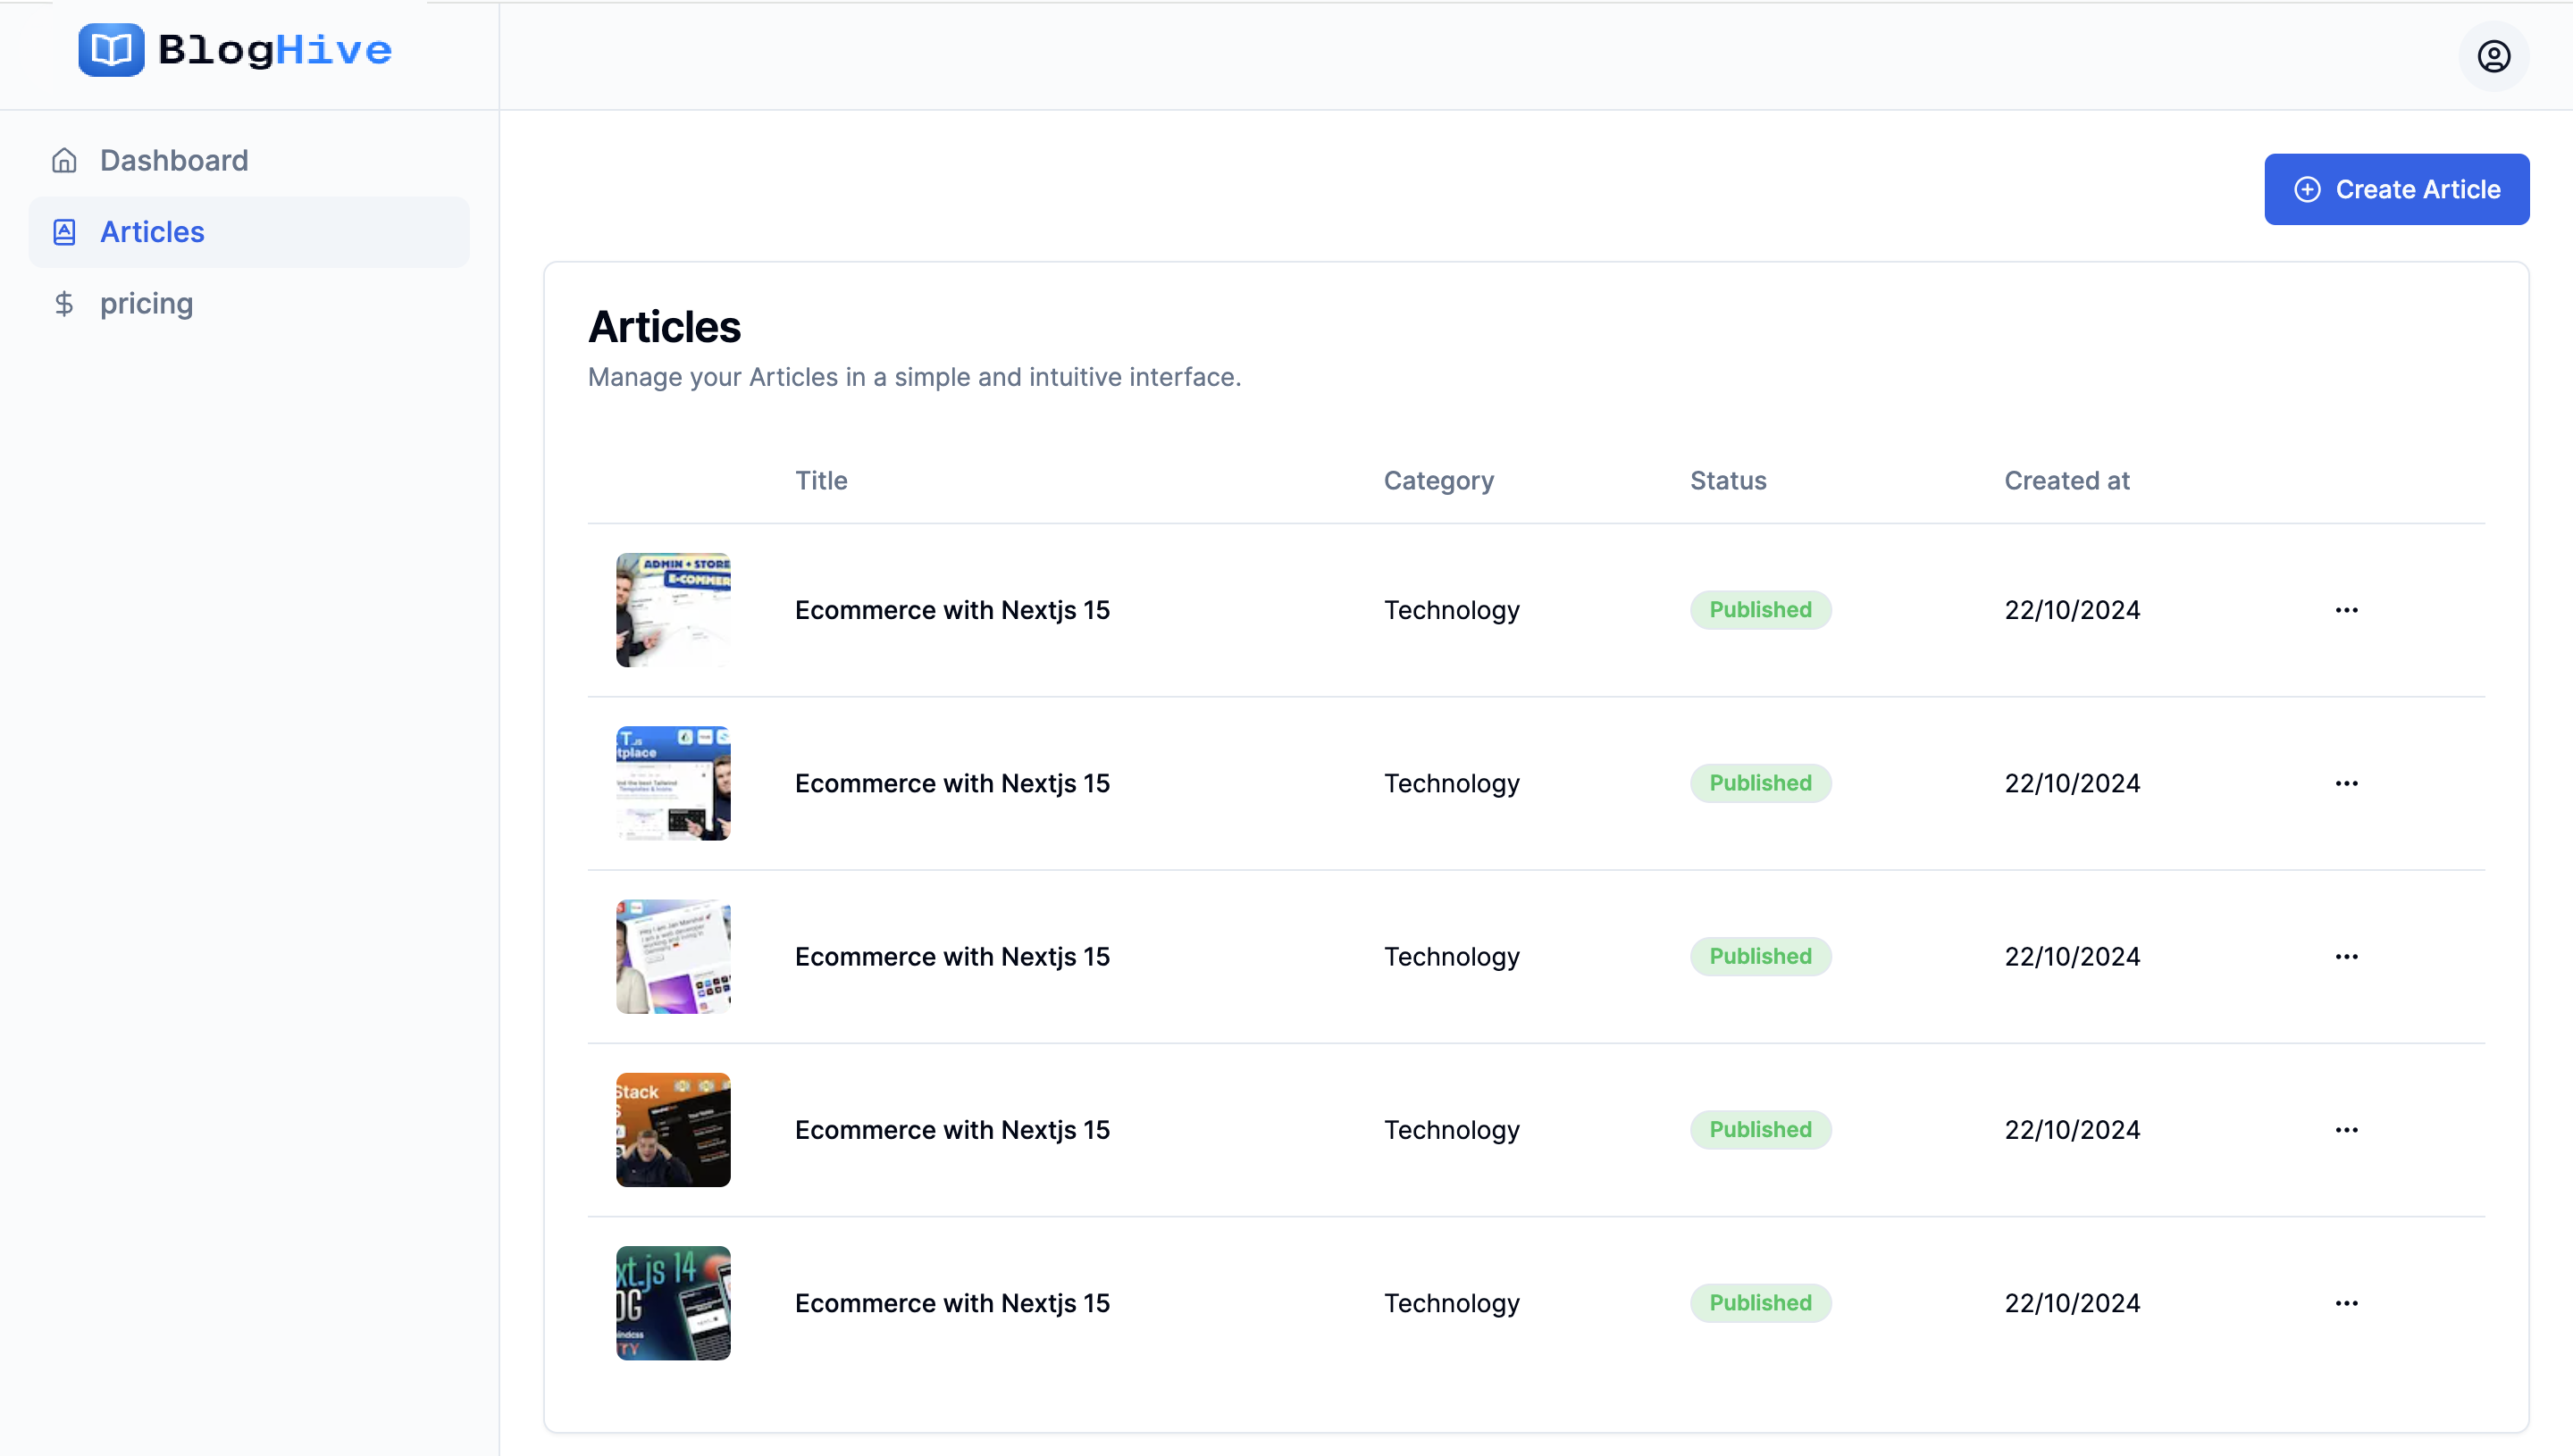This screenshot has height=1456, width=2573.
Task: Click the Created at column header
Action: (x=2066, y=481)
